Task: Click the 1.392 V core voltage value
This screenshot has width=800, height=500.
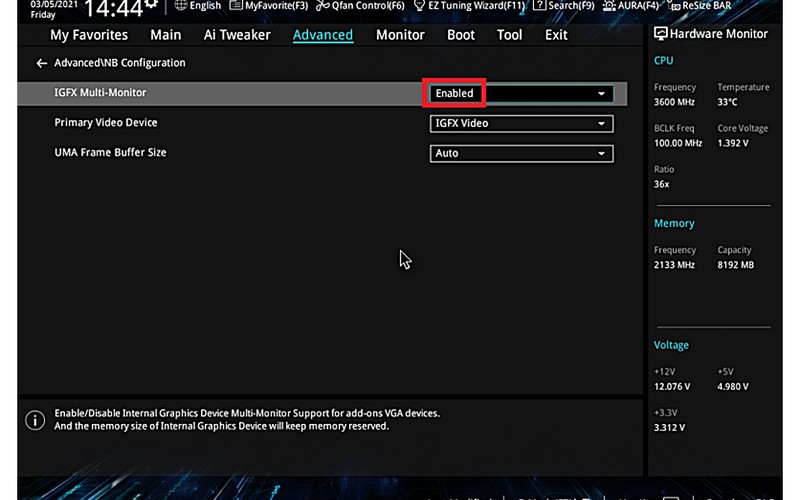Action: pyautogui.click(x=733, y=143)
